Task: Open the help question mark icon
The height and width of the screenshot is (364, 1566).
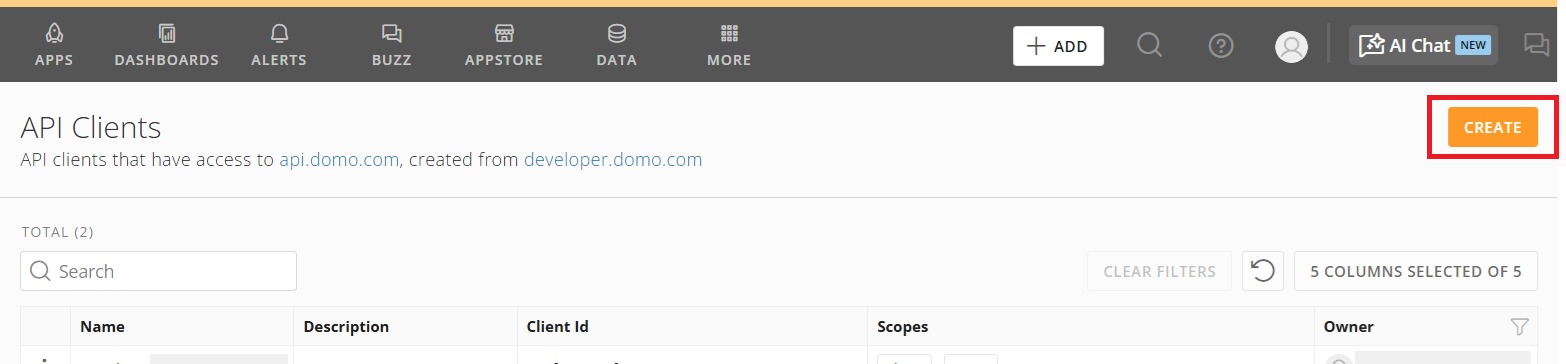Action: [x=1221, y=46]
